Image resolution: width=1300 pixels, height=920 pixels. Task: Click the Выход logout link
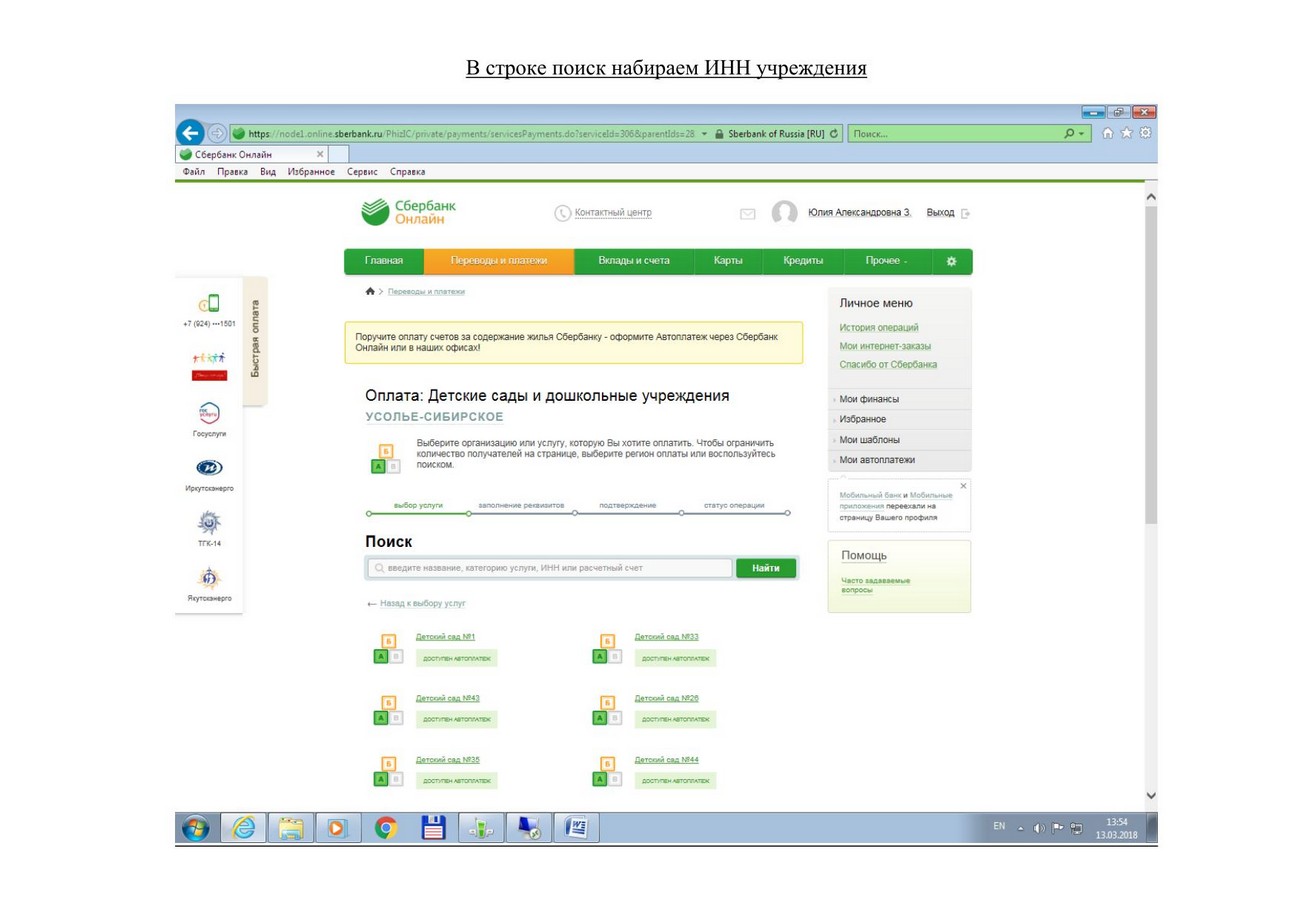click(x=941, y=213)
